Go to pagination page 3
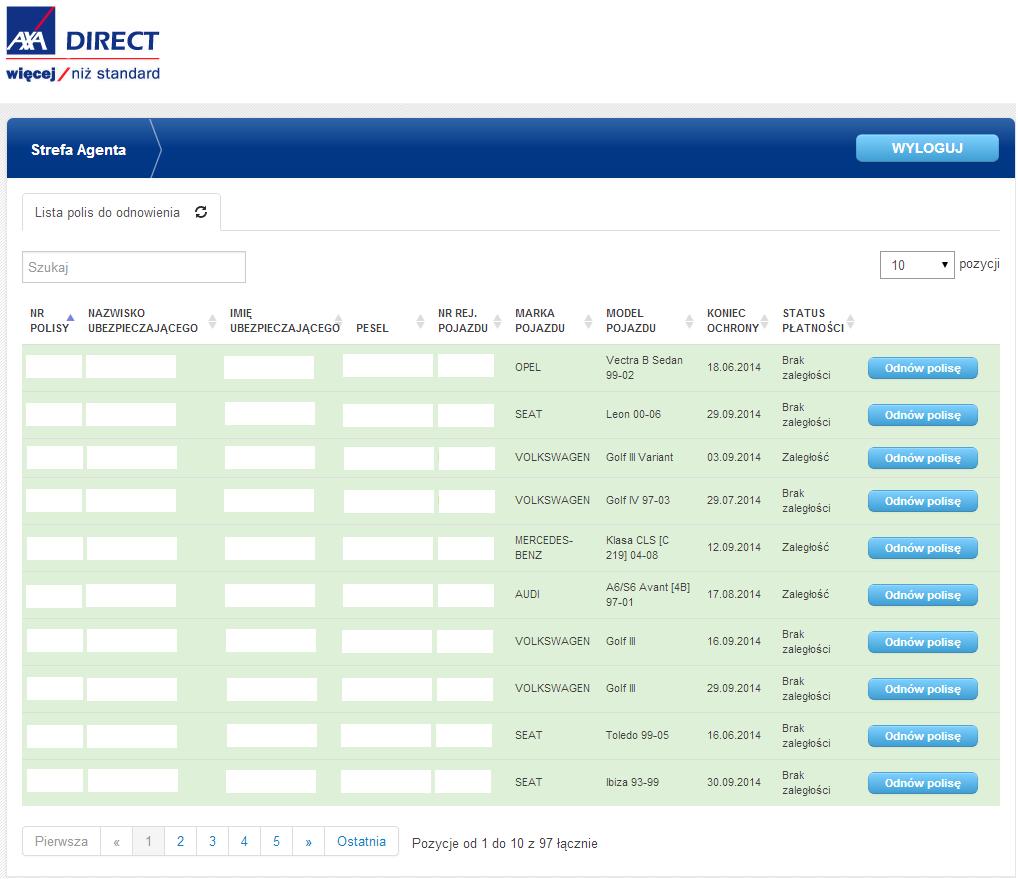Image resolution: width=1018 pixels, height=879 pixels. tap(212, 841)
